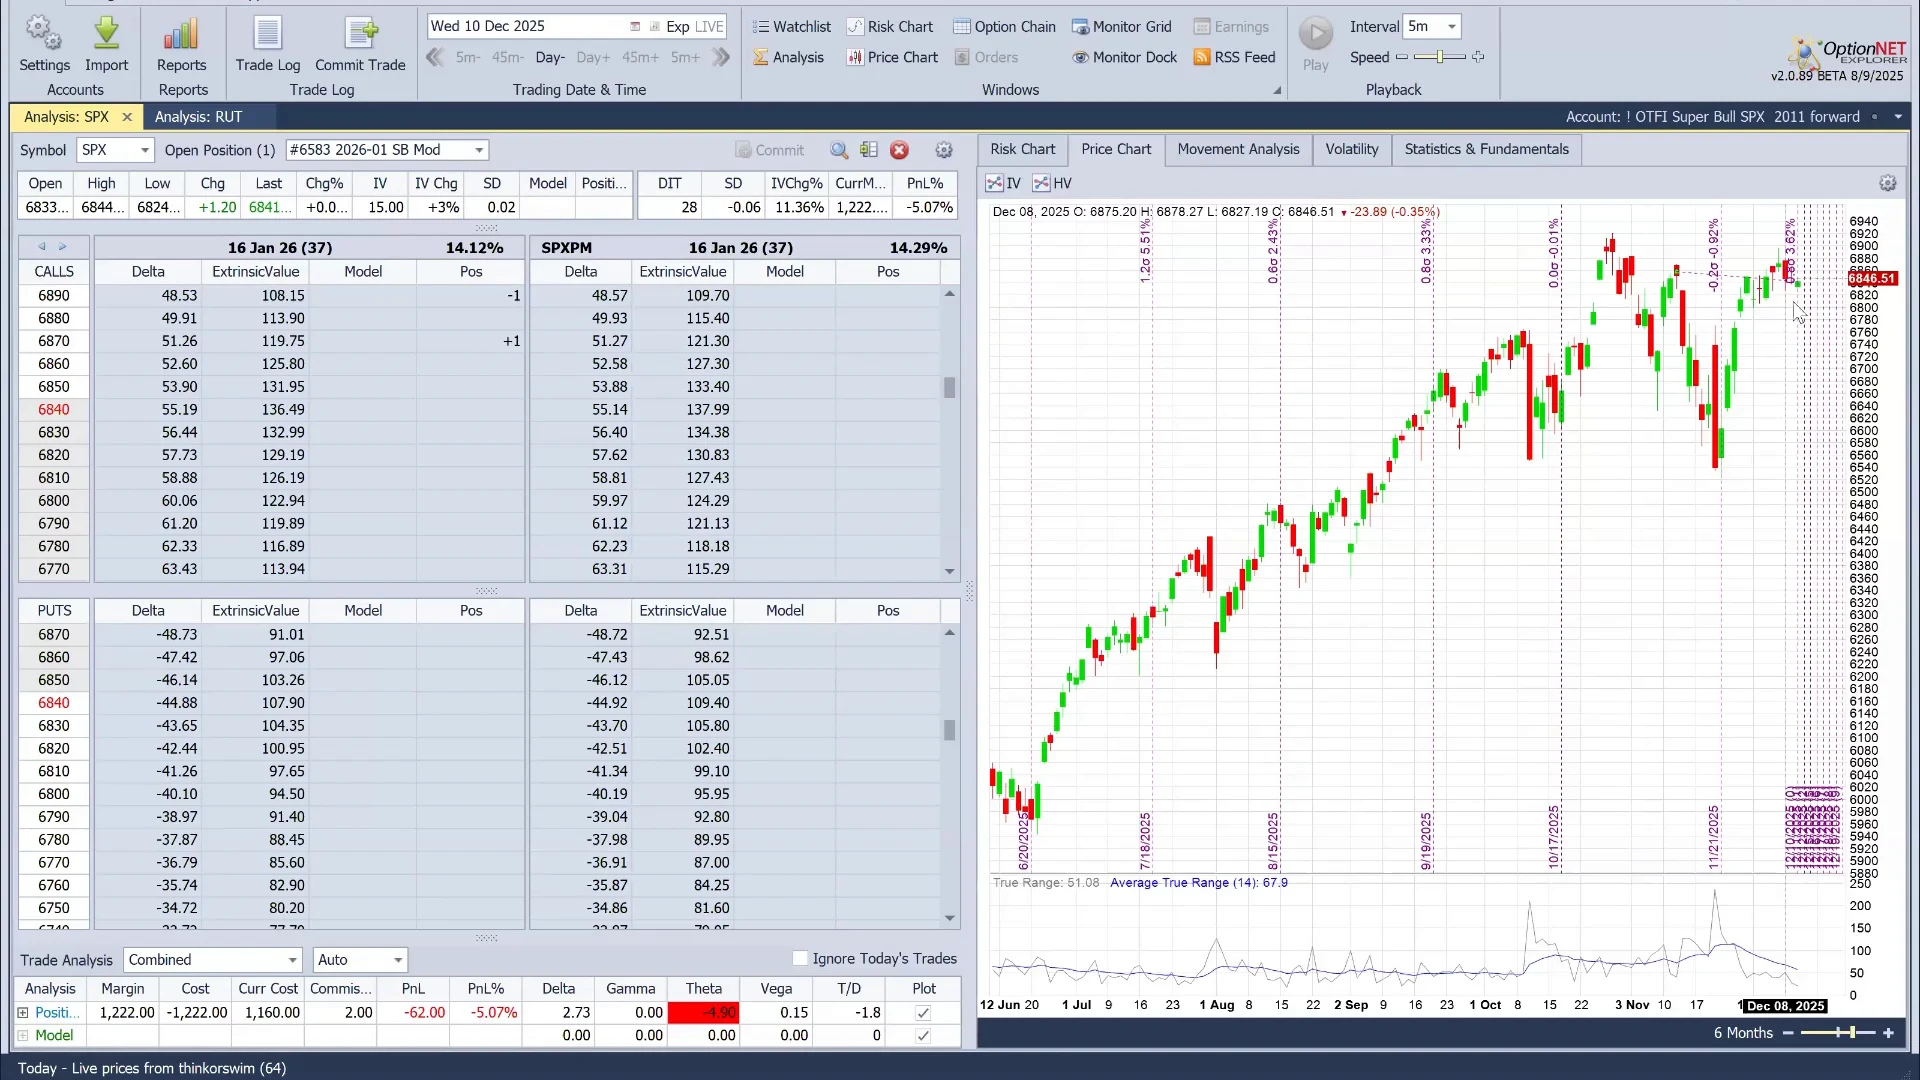This screenshot has height=1080, width=1920.
Task: Open the Interval dropdown set to 5m
Action: pyautogui.click(x=1432, y=27)
